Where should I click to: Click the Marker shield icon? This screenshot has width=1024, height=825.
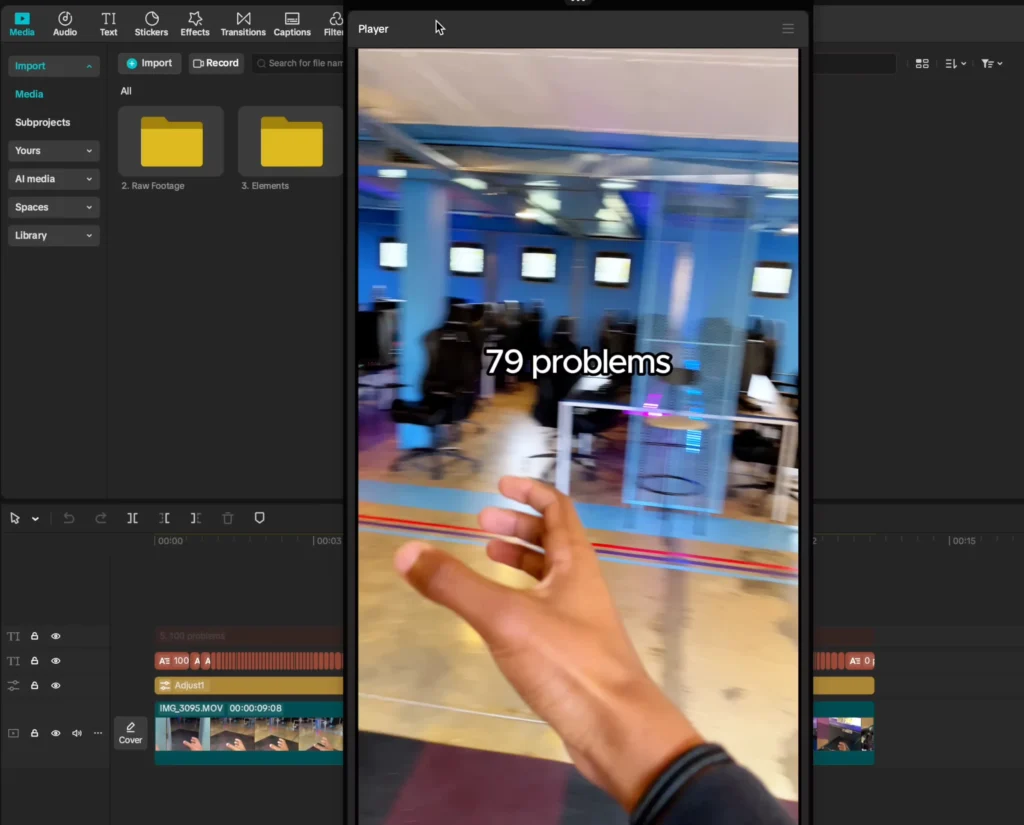click(x=259, y=518)
